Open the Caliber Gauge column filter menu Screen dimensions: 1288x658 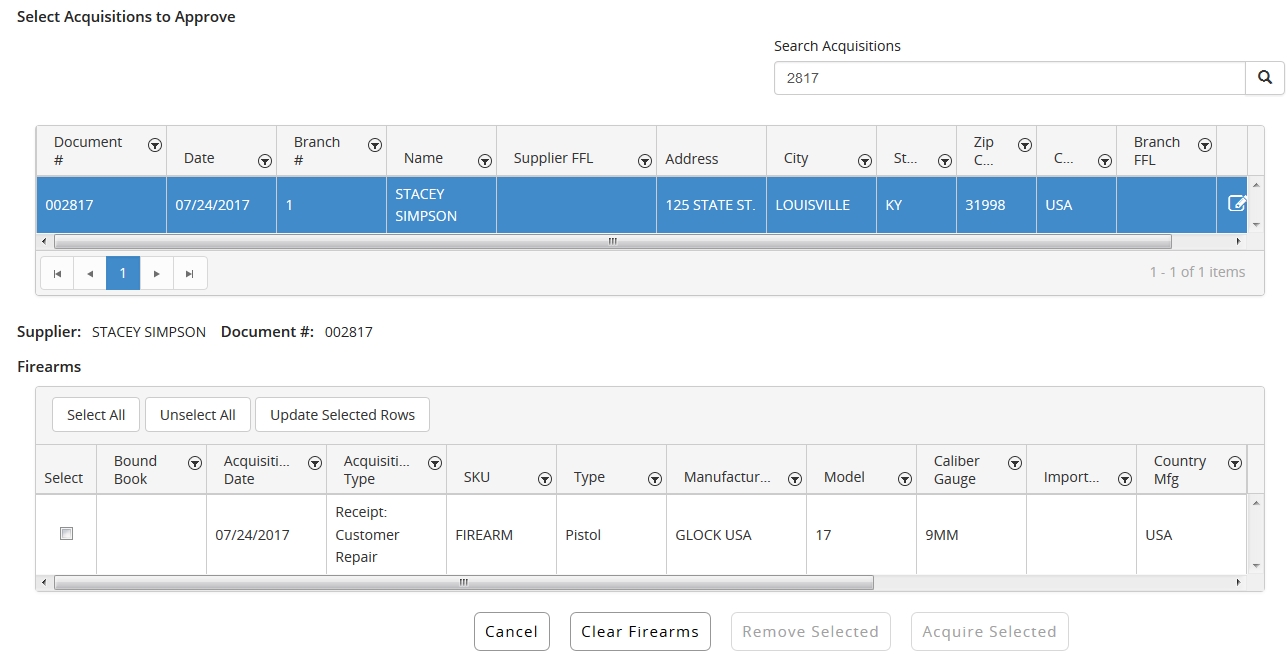[x=1015, y=463]
